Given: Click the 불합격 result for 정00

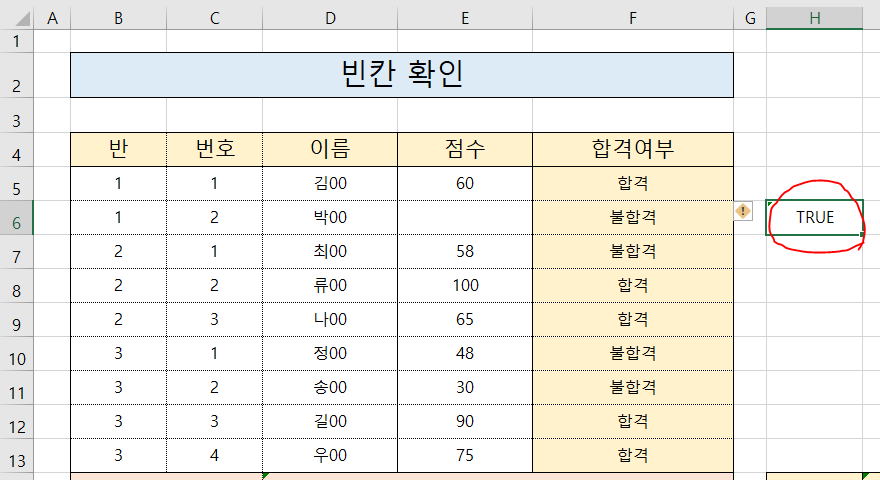Looking at the screenshot, I should point(632,353).
